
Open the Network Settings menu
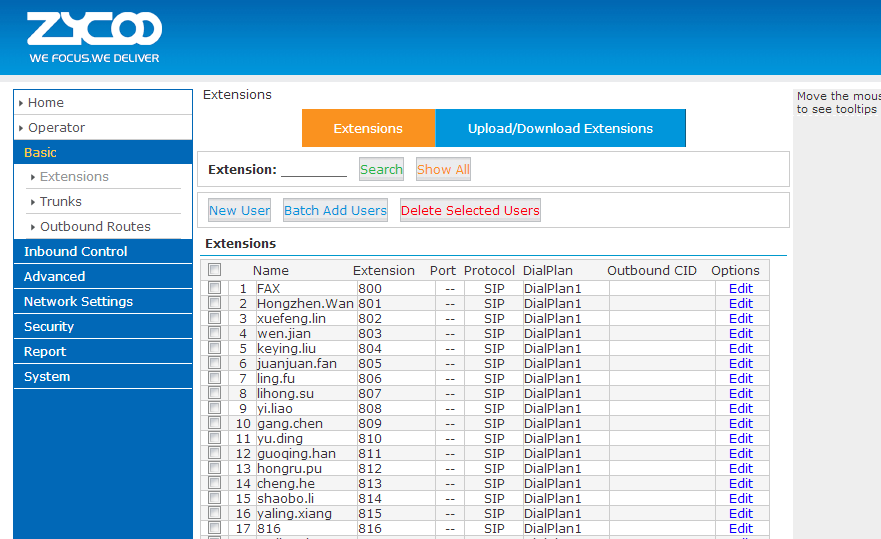coord(78,302)
